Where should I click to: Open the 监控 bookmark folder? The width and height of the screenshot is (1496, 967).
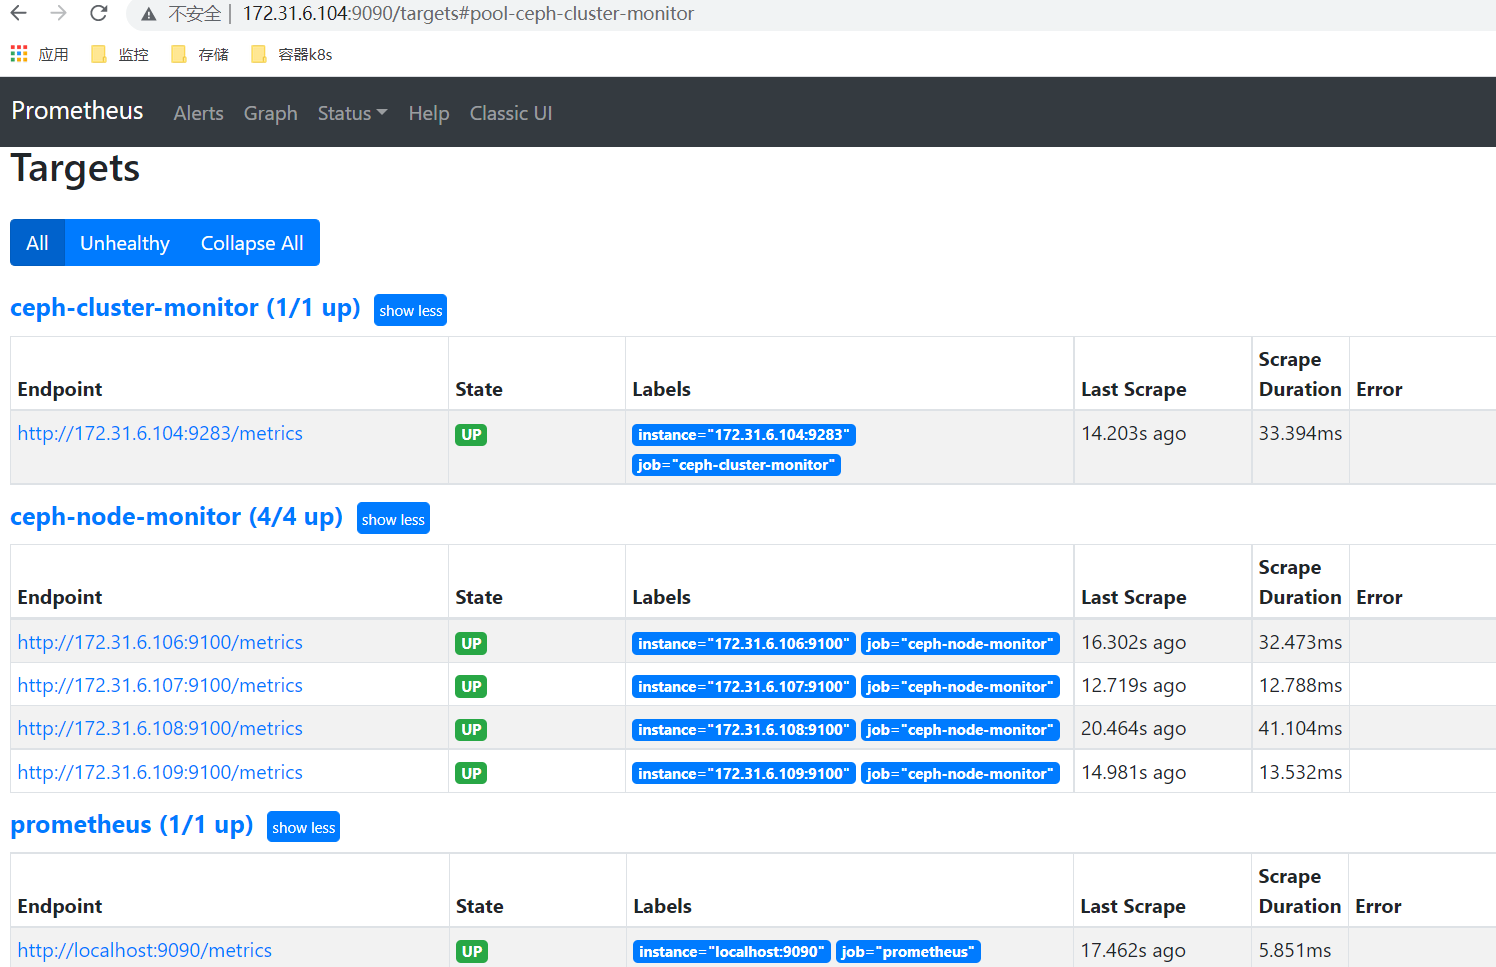(x=120, y=54)
